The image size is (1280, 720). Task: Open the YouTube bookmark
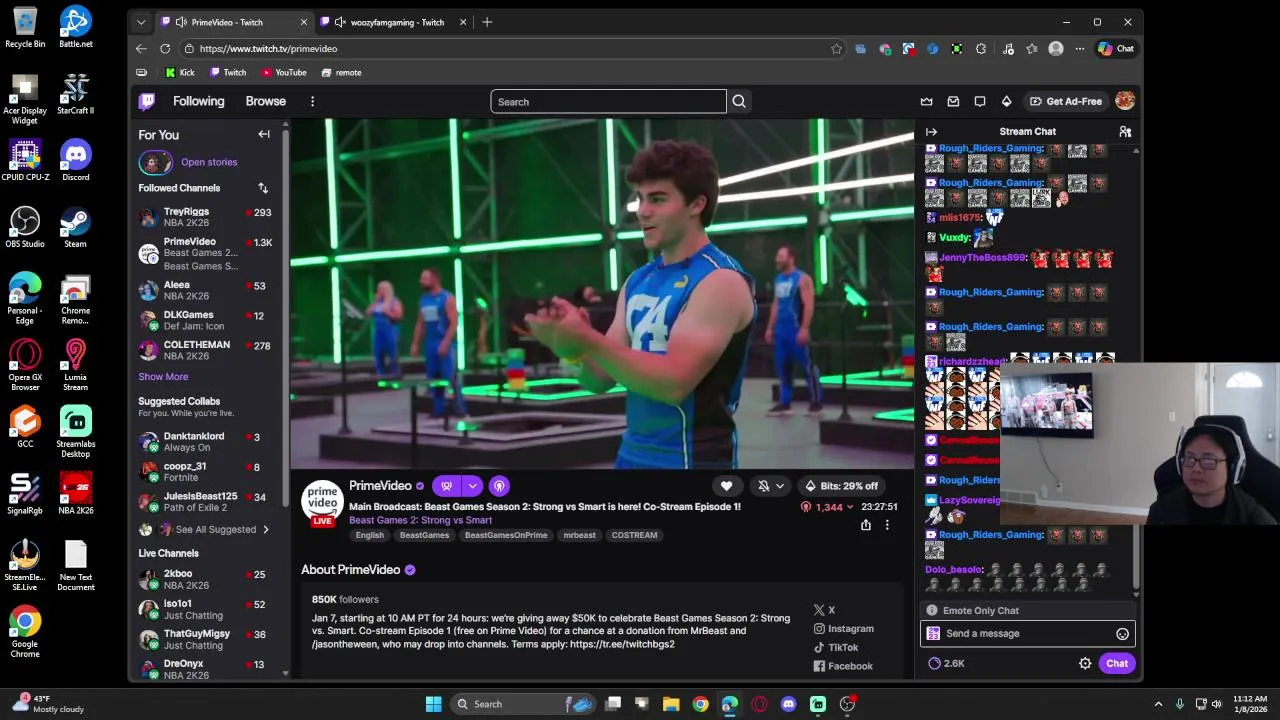tap(284, 72)
